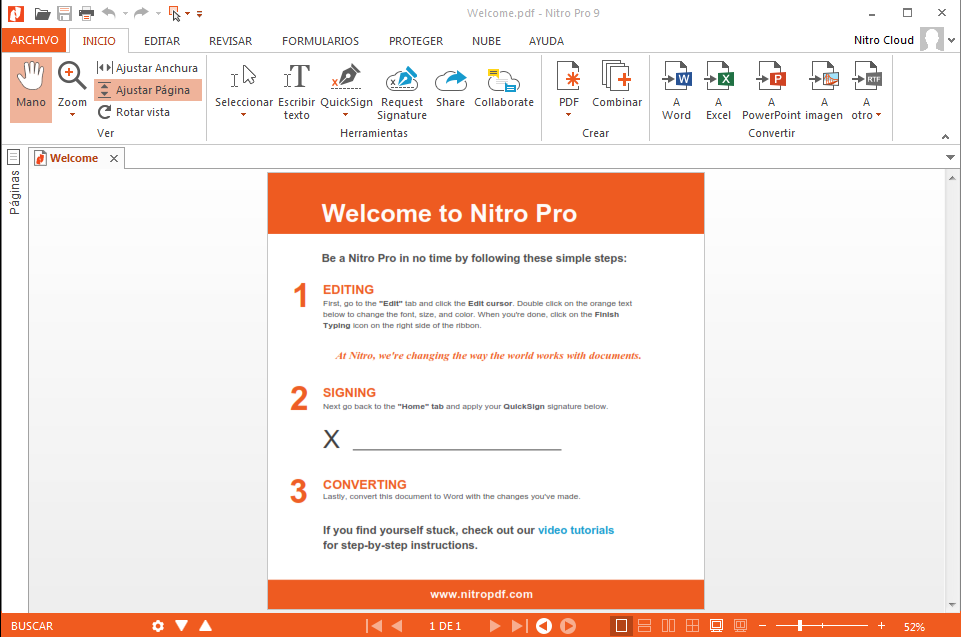The height and width of the screenshot is (637, 961).
Task: Expand the Páginas side panel
Action: click(x=13, y=181)
